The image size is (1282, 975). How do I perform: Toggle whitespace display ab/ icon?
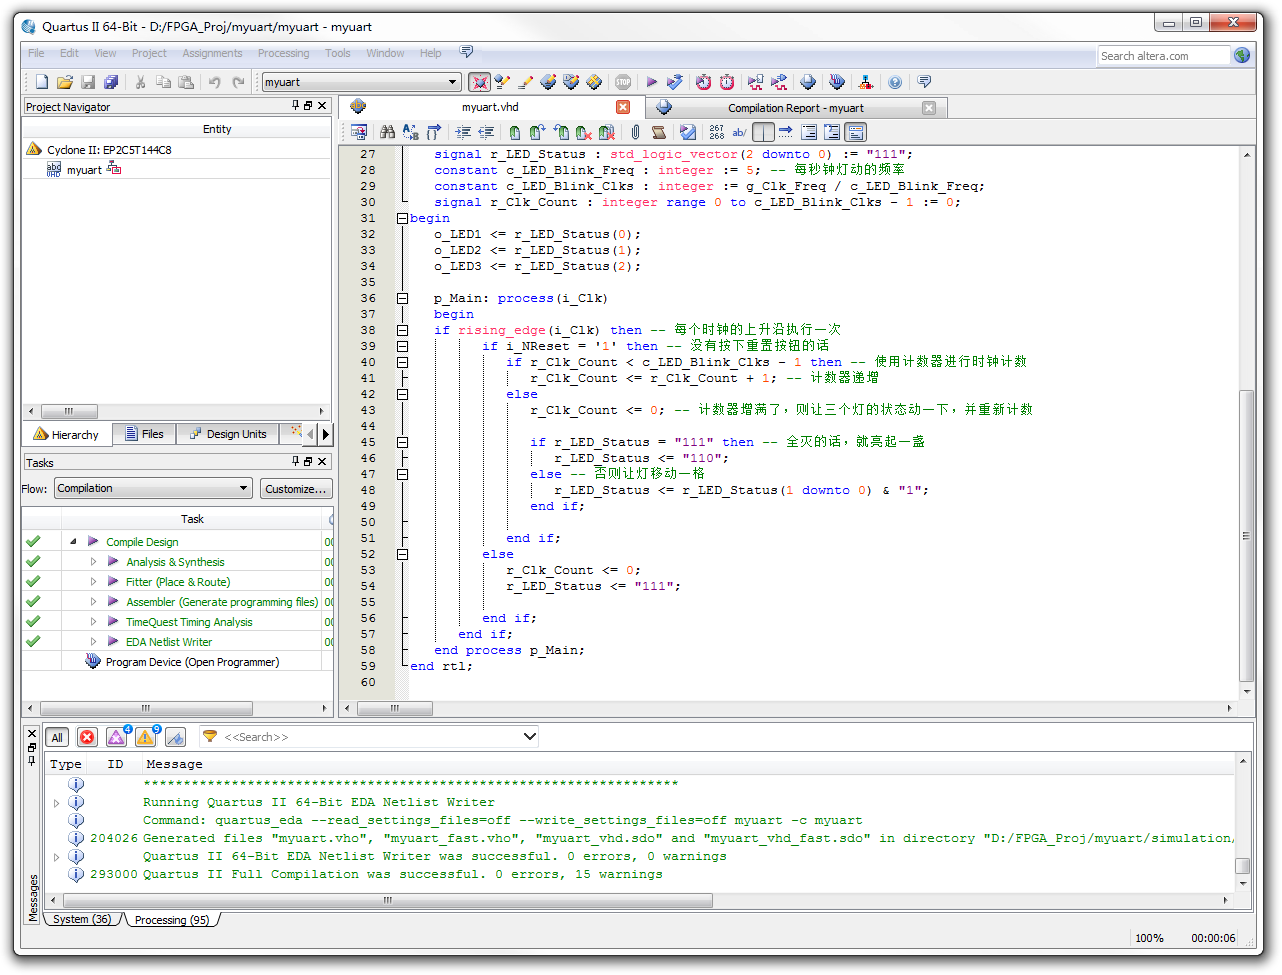(x=739, y=132)
